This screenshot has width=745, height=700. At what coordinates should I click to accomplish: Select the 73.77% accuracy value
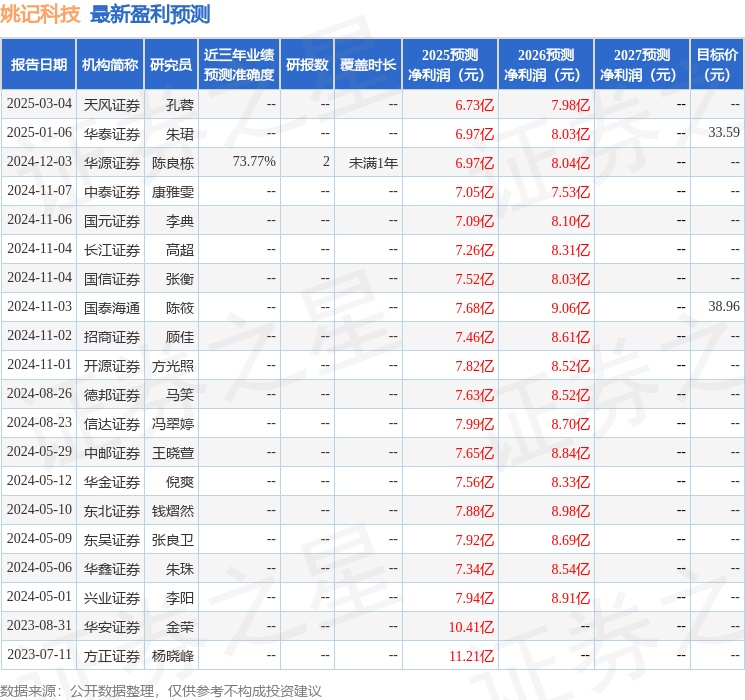[x=254, y=162]
